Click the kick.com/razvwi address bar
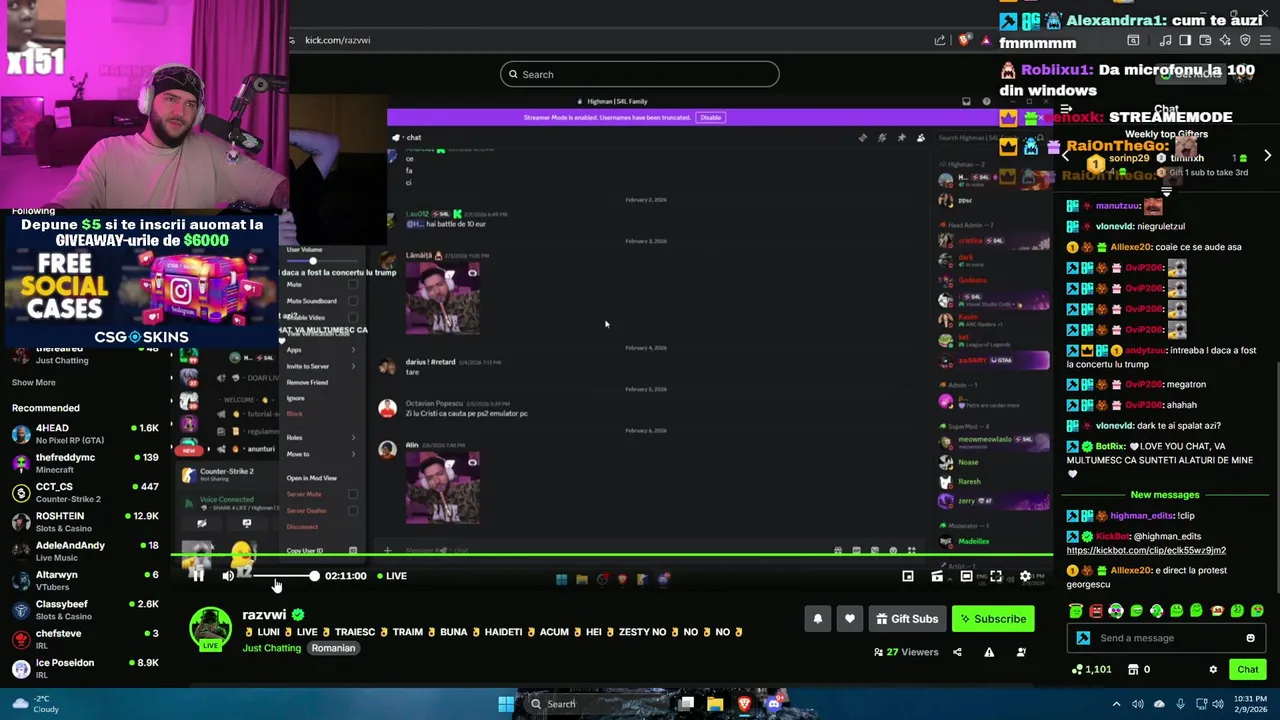 coord(338,40)
